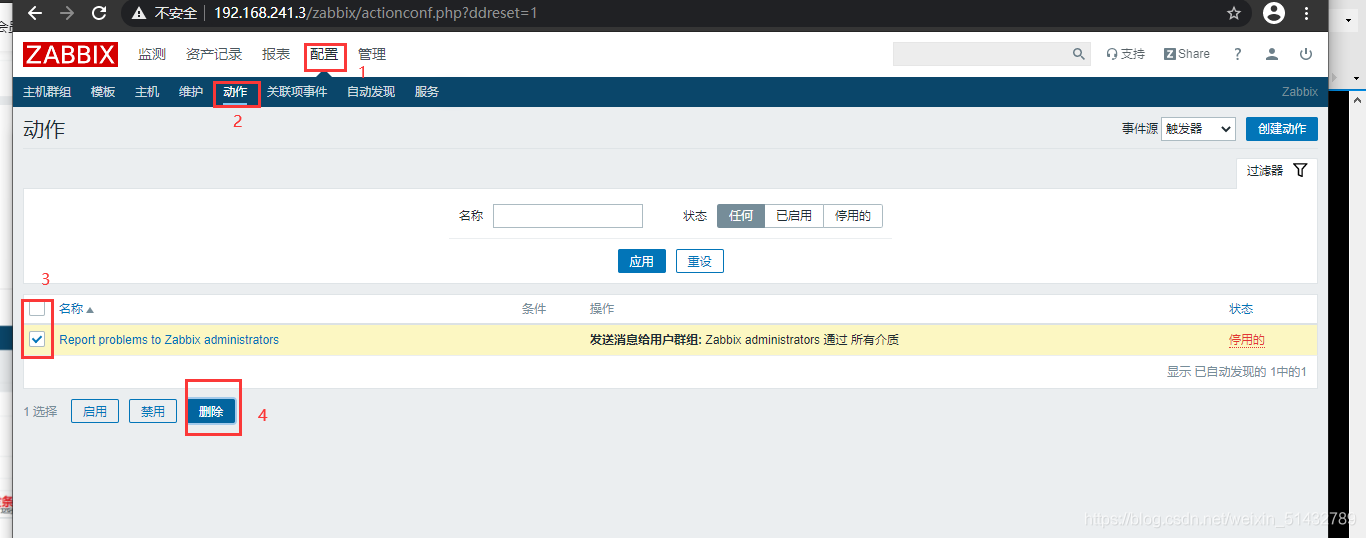Open the help question mark
Viewport: 1366px width, 538px height.
pyautogui.click(x=1238, y=54)
